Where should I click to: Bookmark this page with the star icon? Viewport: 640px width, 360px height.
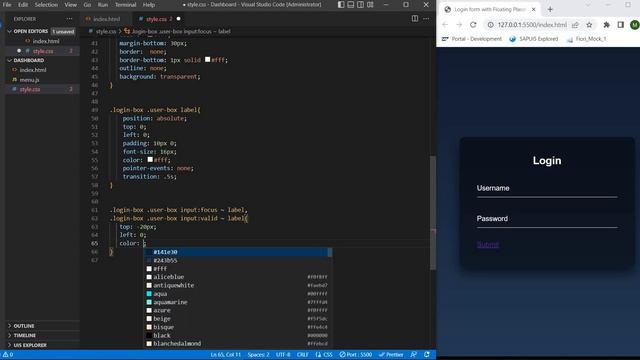click(x=589, y=25)
